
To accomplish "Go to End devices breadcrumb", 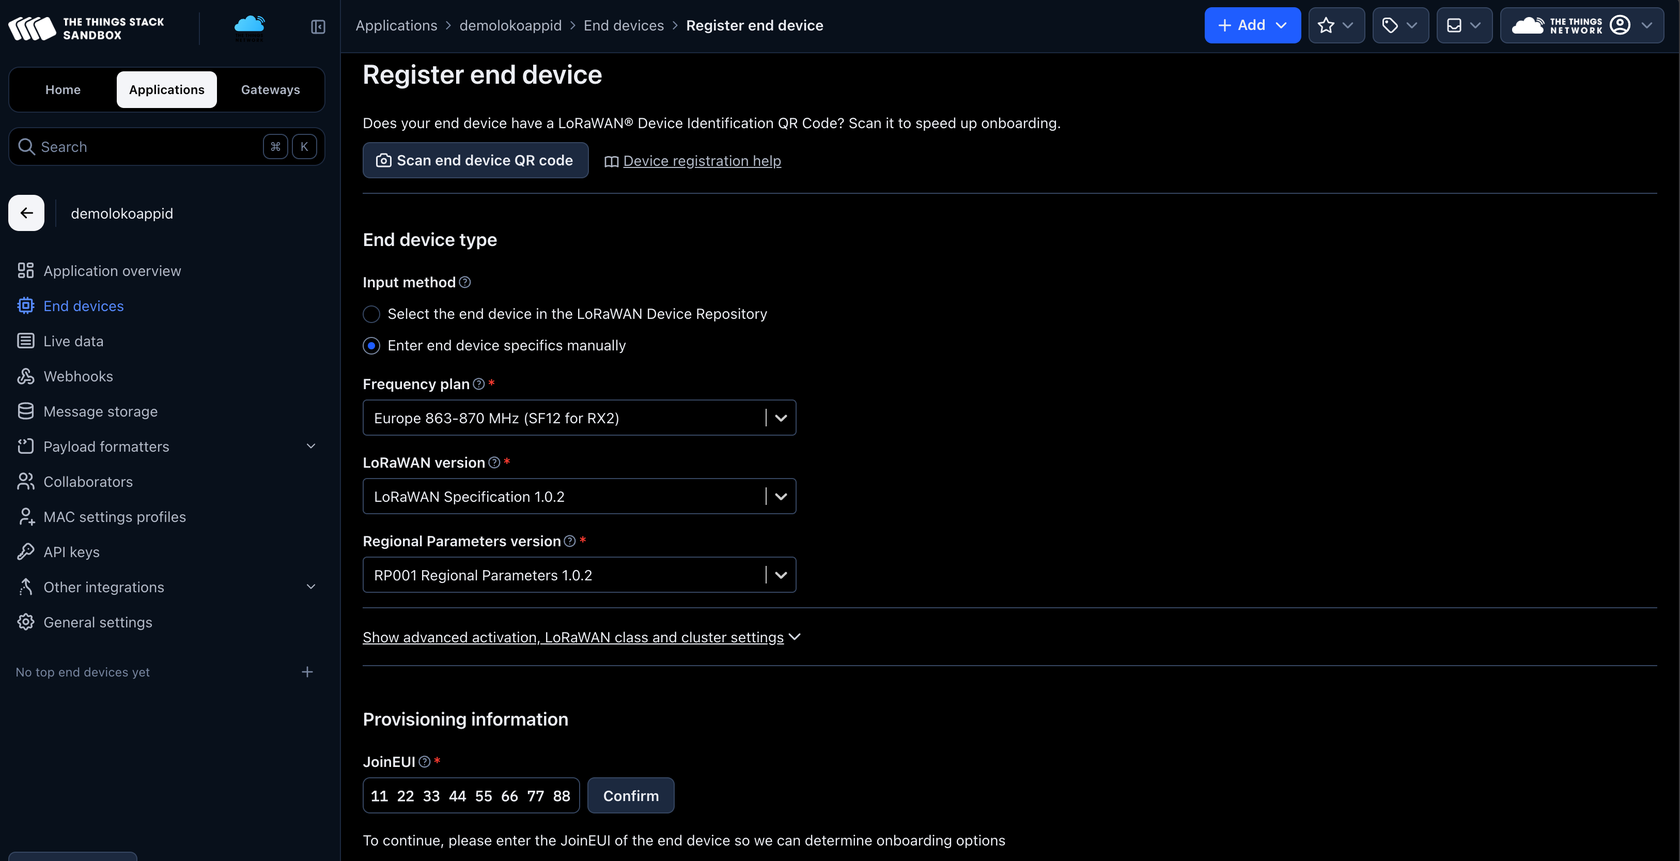I will point(623,25).
